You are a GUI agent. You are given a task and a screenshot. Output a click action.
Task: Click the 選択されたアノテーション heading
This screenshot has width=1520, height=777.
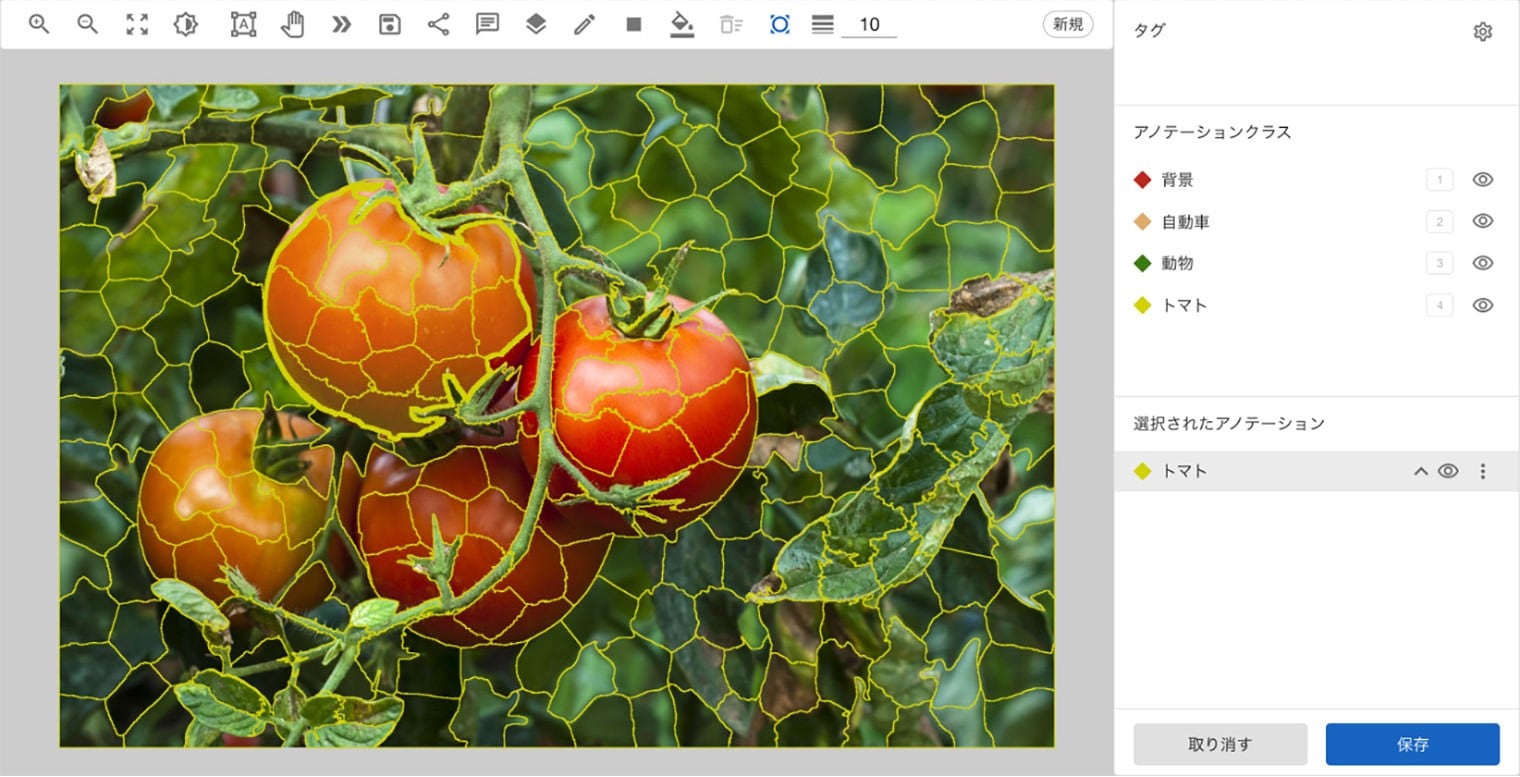click(x=1229, y=423)
